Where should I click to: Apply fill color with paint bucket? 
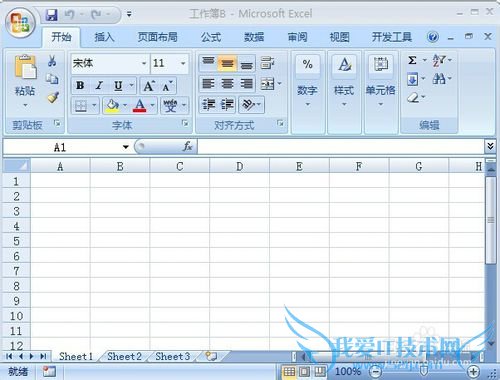coord(112,106)
